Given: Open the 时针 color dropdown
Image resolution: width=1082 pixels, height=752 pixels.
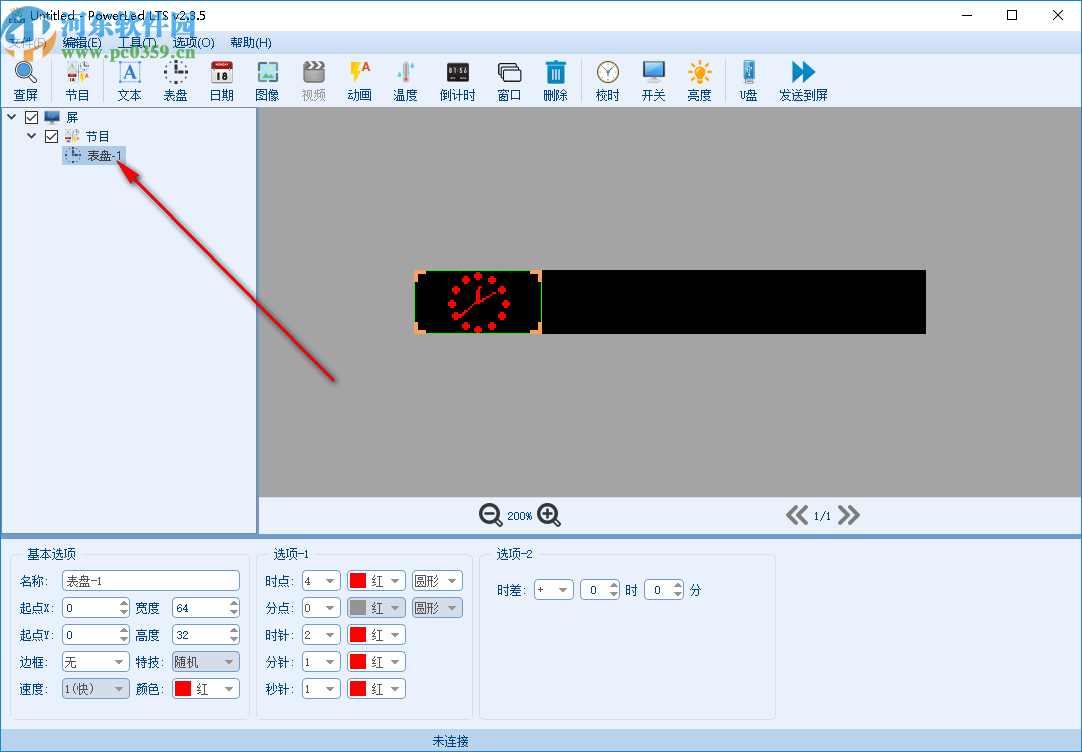Looking at the screenshot, I should [376, 635].
